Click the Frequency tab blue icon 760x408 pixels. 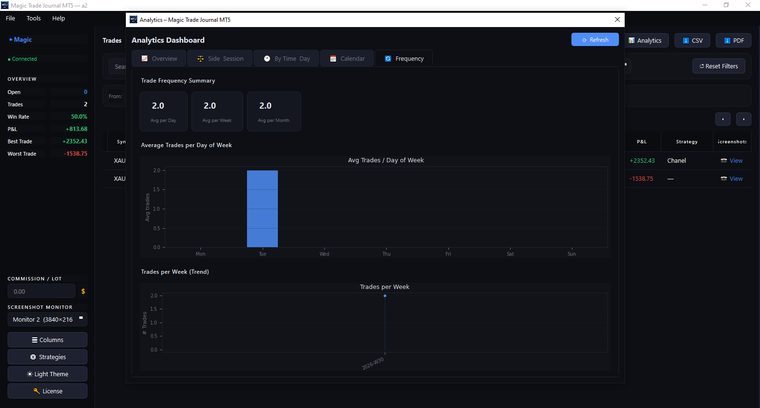tap(388, 59)
